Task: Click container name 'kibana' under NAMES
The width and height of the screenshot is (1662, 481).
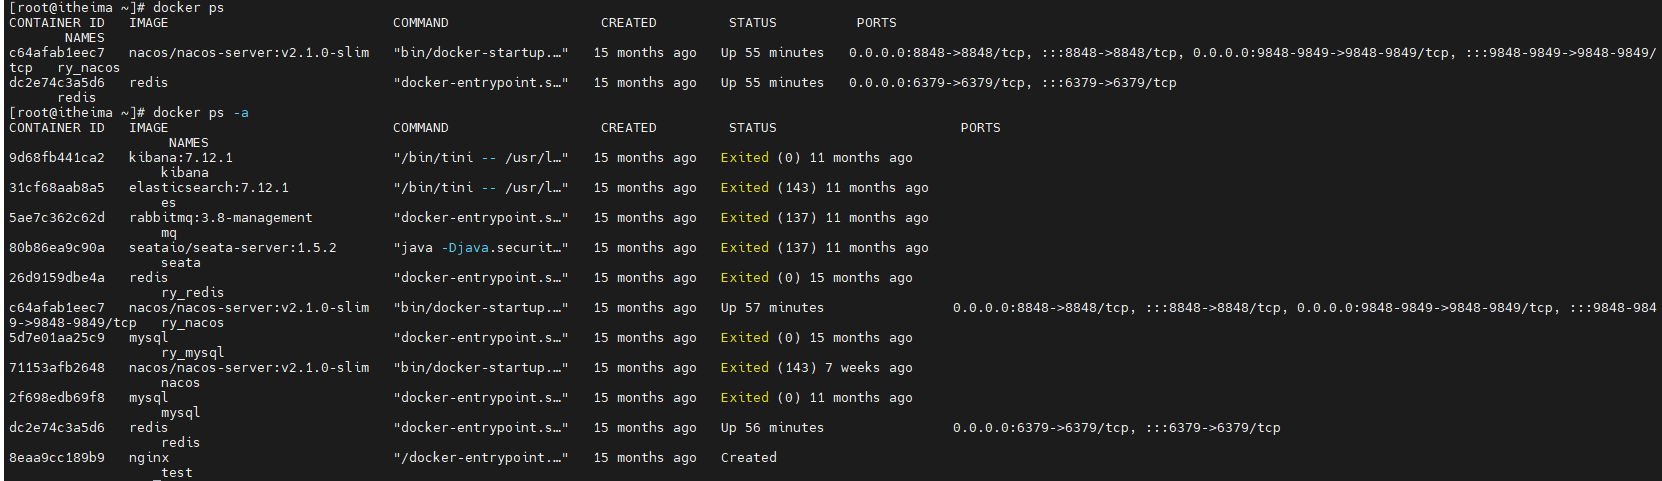Action: [x=185, y=173]
